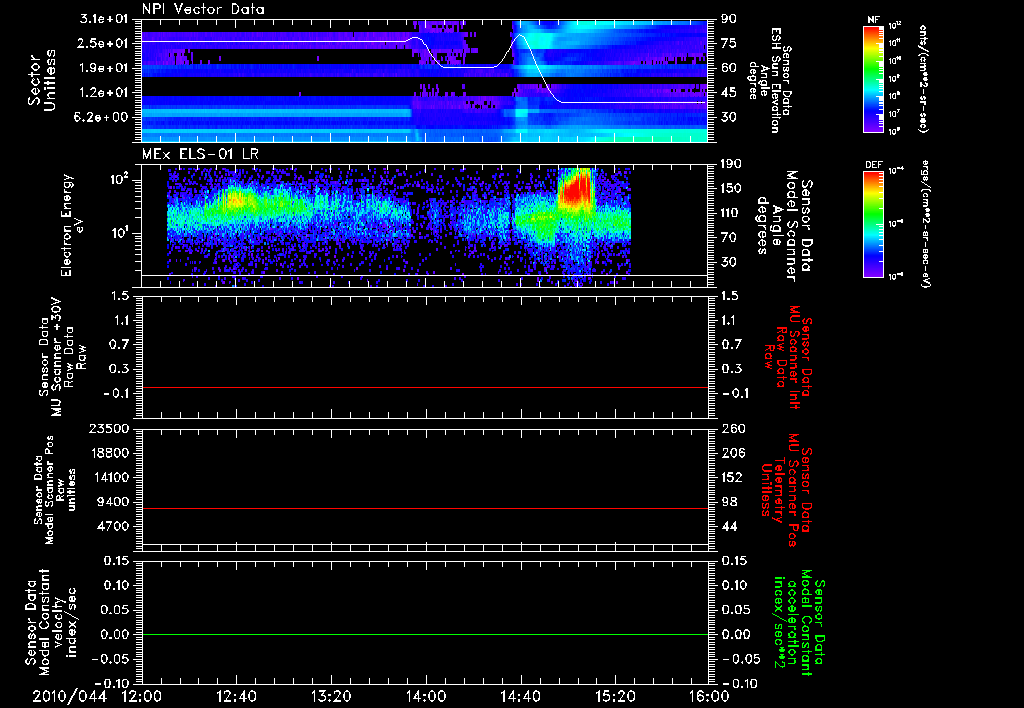Click the 'MU Scanner +30V Raw Data' axis title

[62, 357]
